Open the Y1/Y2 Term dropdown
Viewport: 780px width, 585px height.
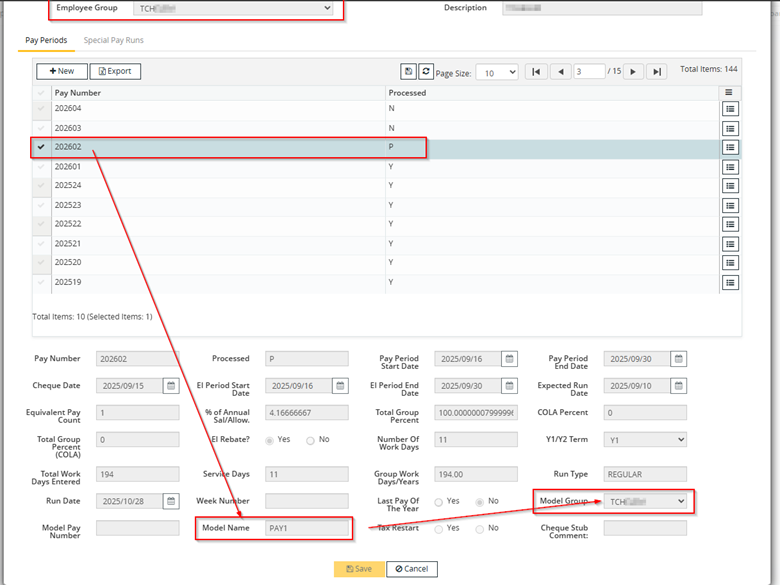point(645,440)
